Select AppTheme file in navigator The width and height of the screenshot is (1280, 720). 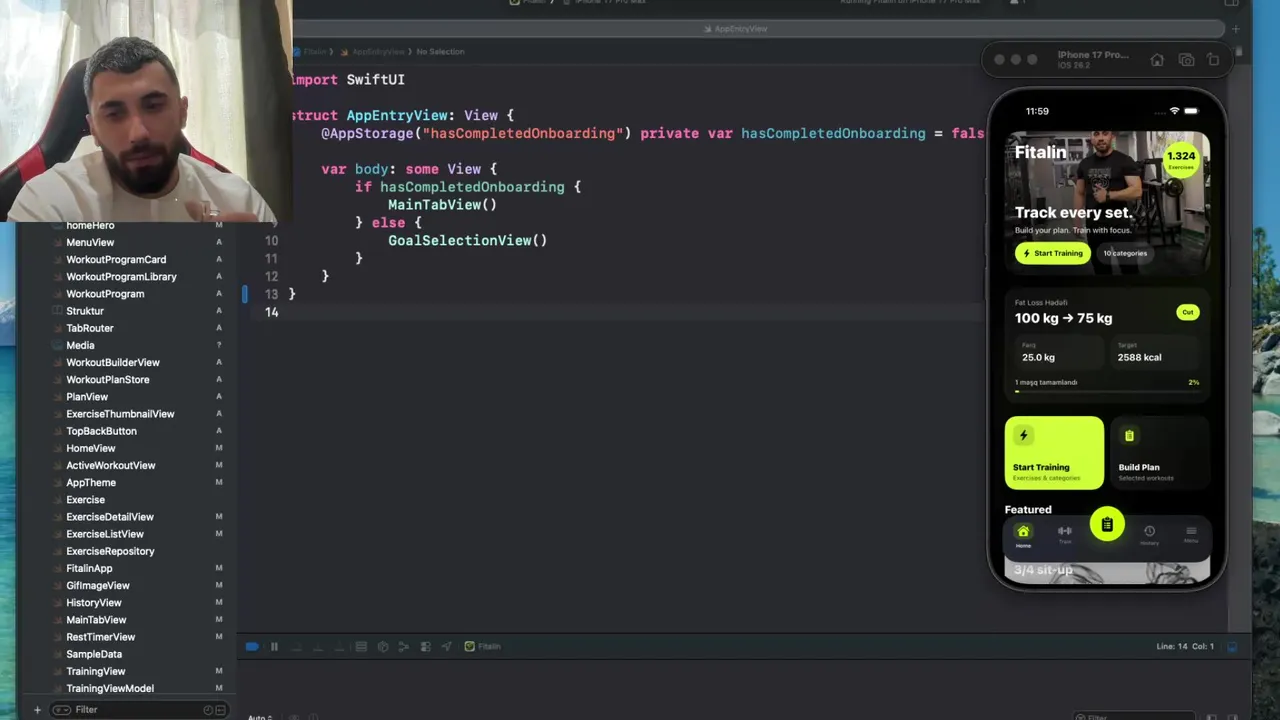pos(91,483)
